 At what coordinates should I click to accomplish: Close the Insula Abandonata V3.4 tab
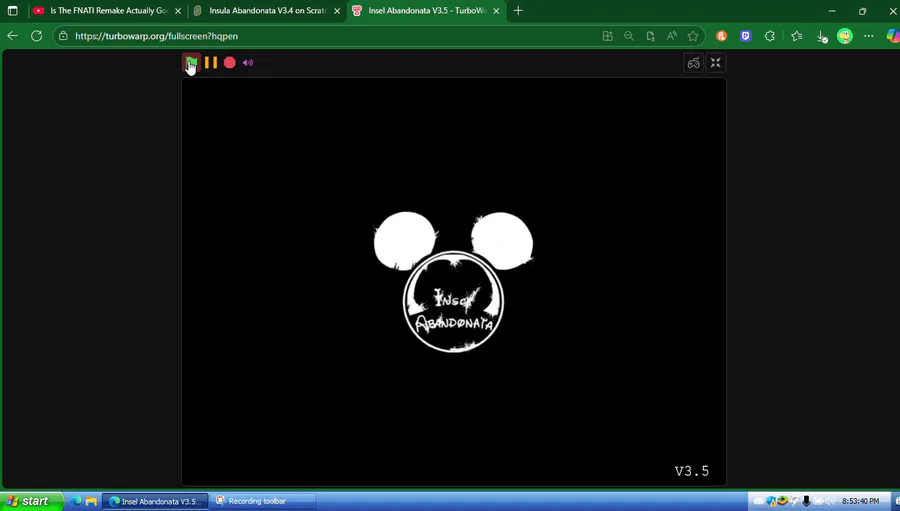[x=337, y=10]
